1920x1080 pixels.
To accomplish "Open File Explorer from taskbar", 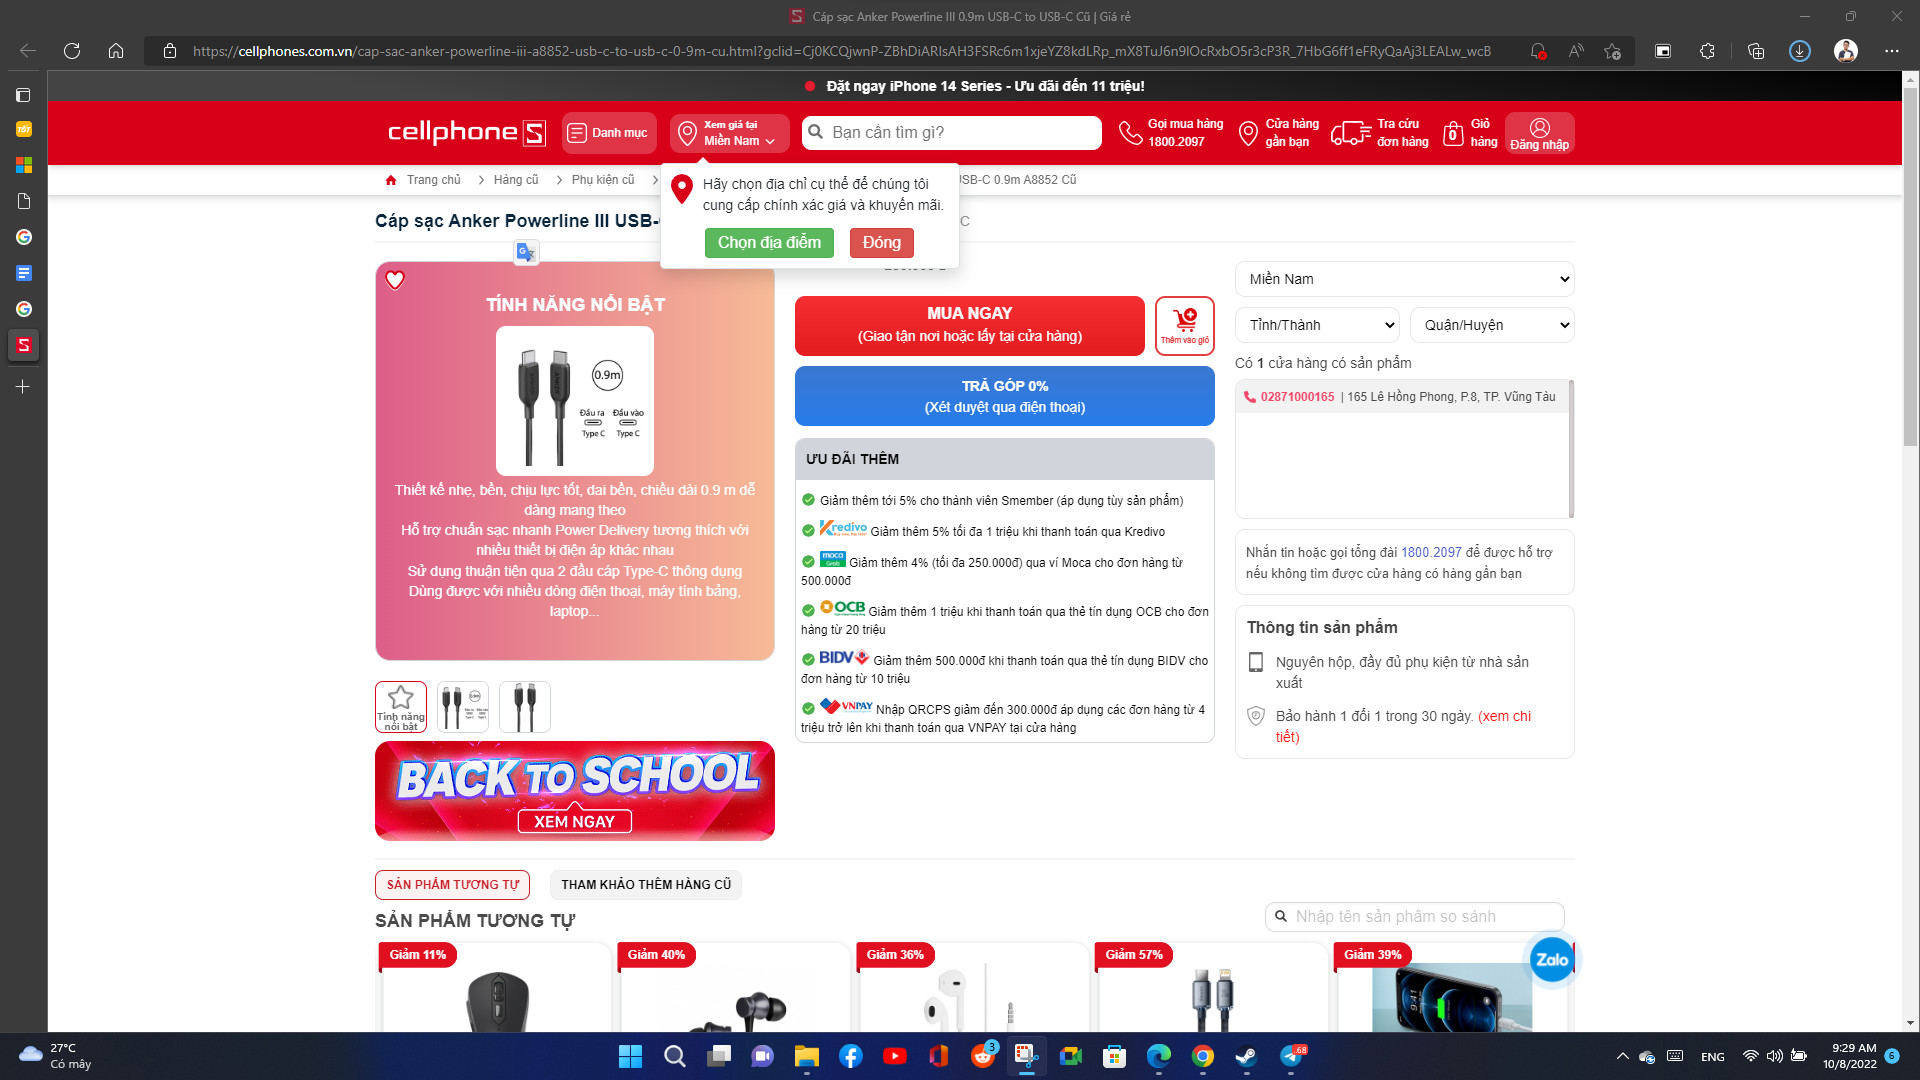I will tap(806, 1056).
